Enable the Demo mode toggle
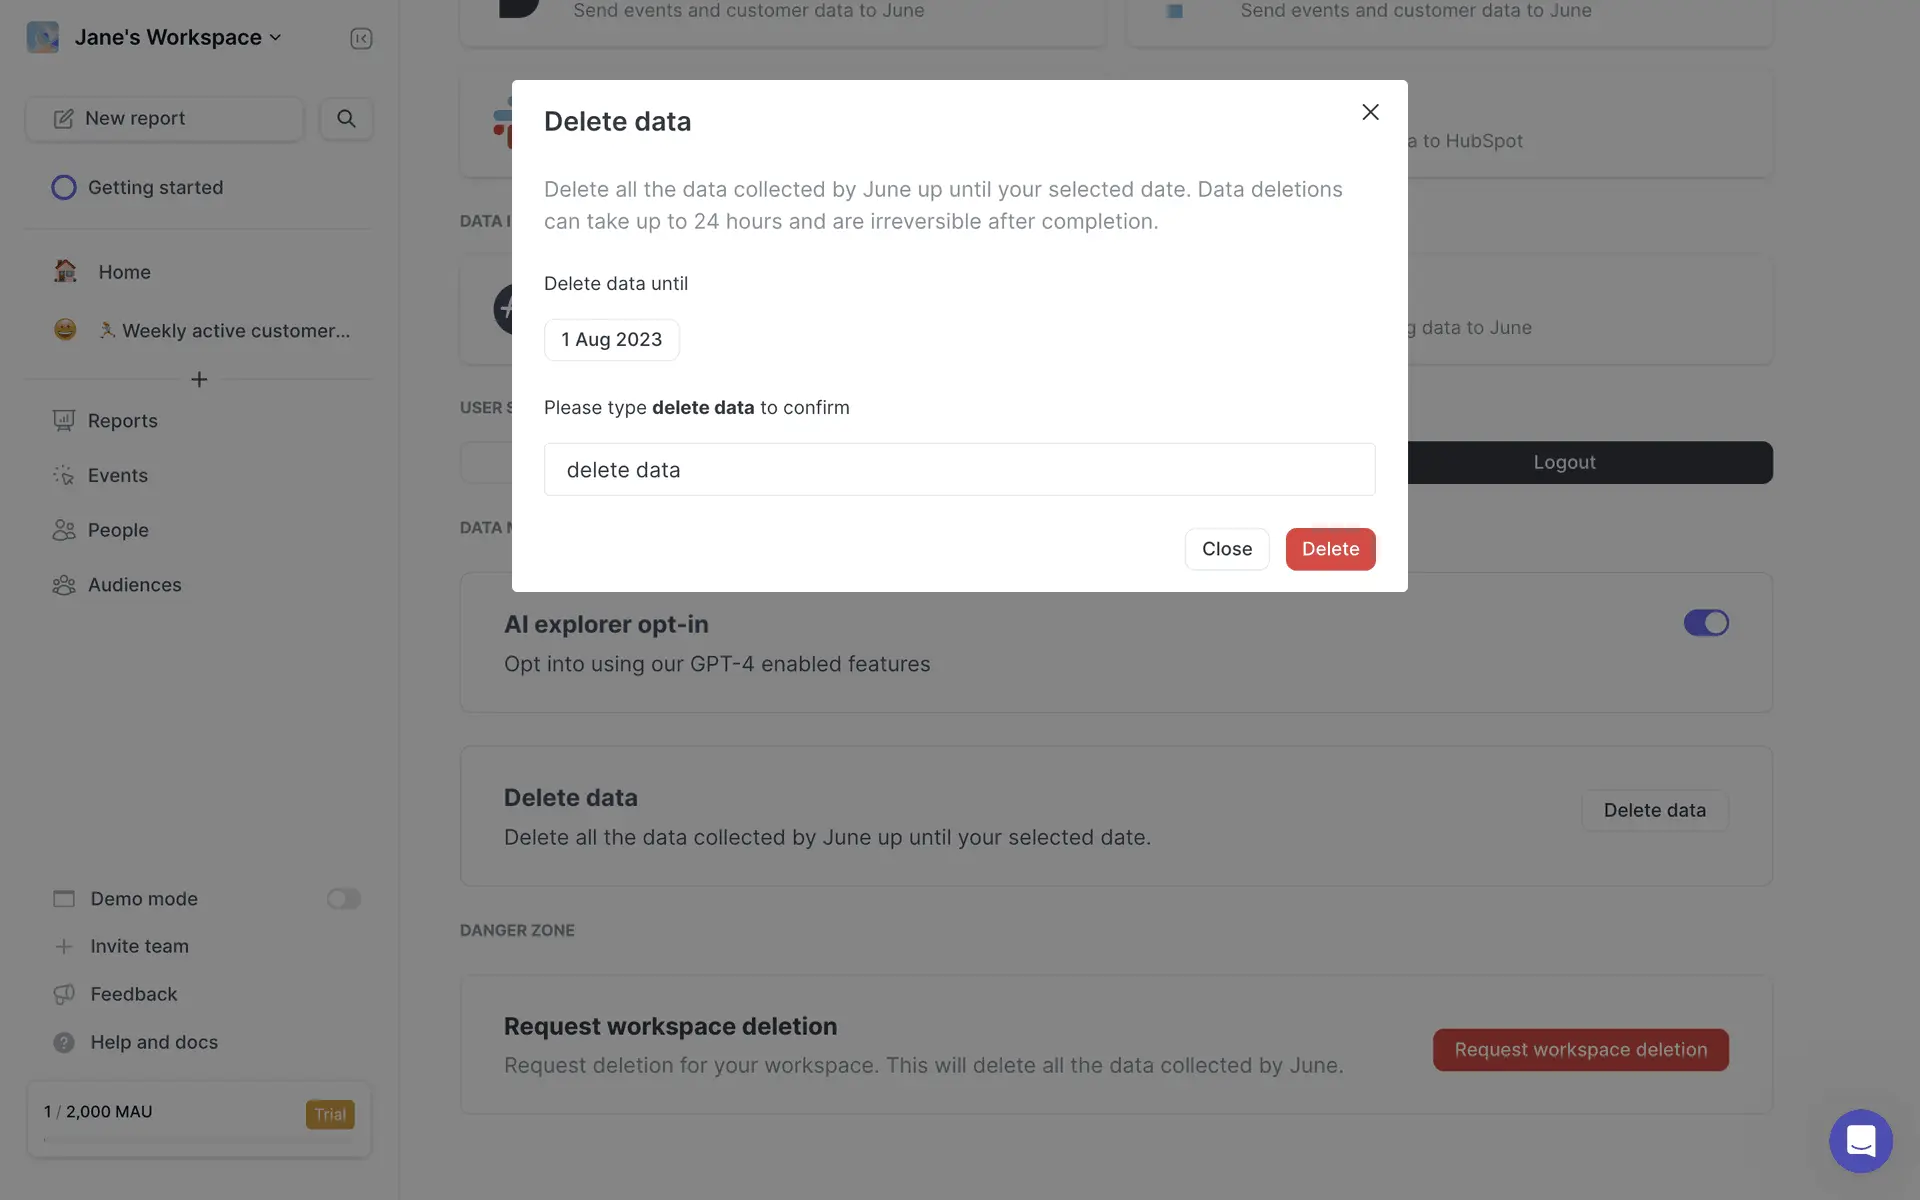 pyautogui.click(x=343, y=899)
